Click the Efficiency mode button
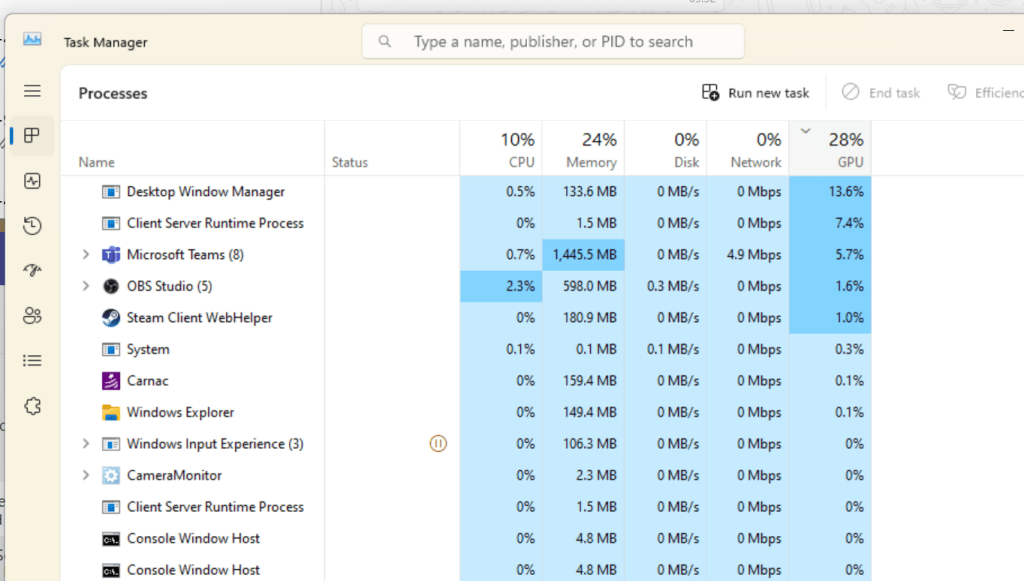Viewport: 1024px width, 581px height. point(985,93)
